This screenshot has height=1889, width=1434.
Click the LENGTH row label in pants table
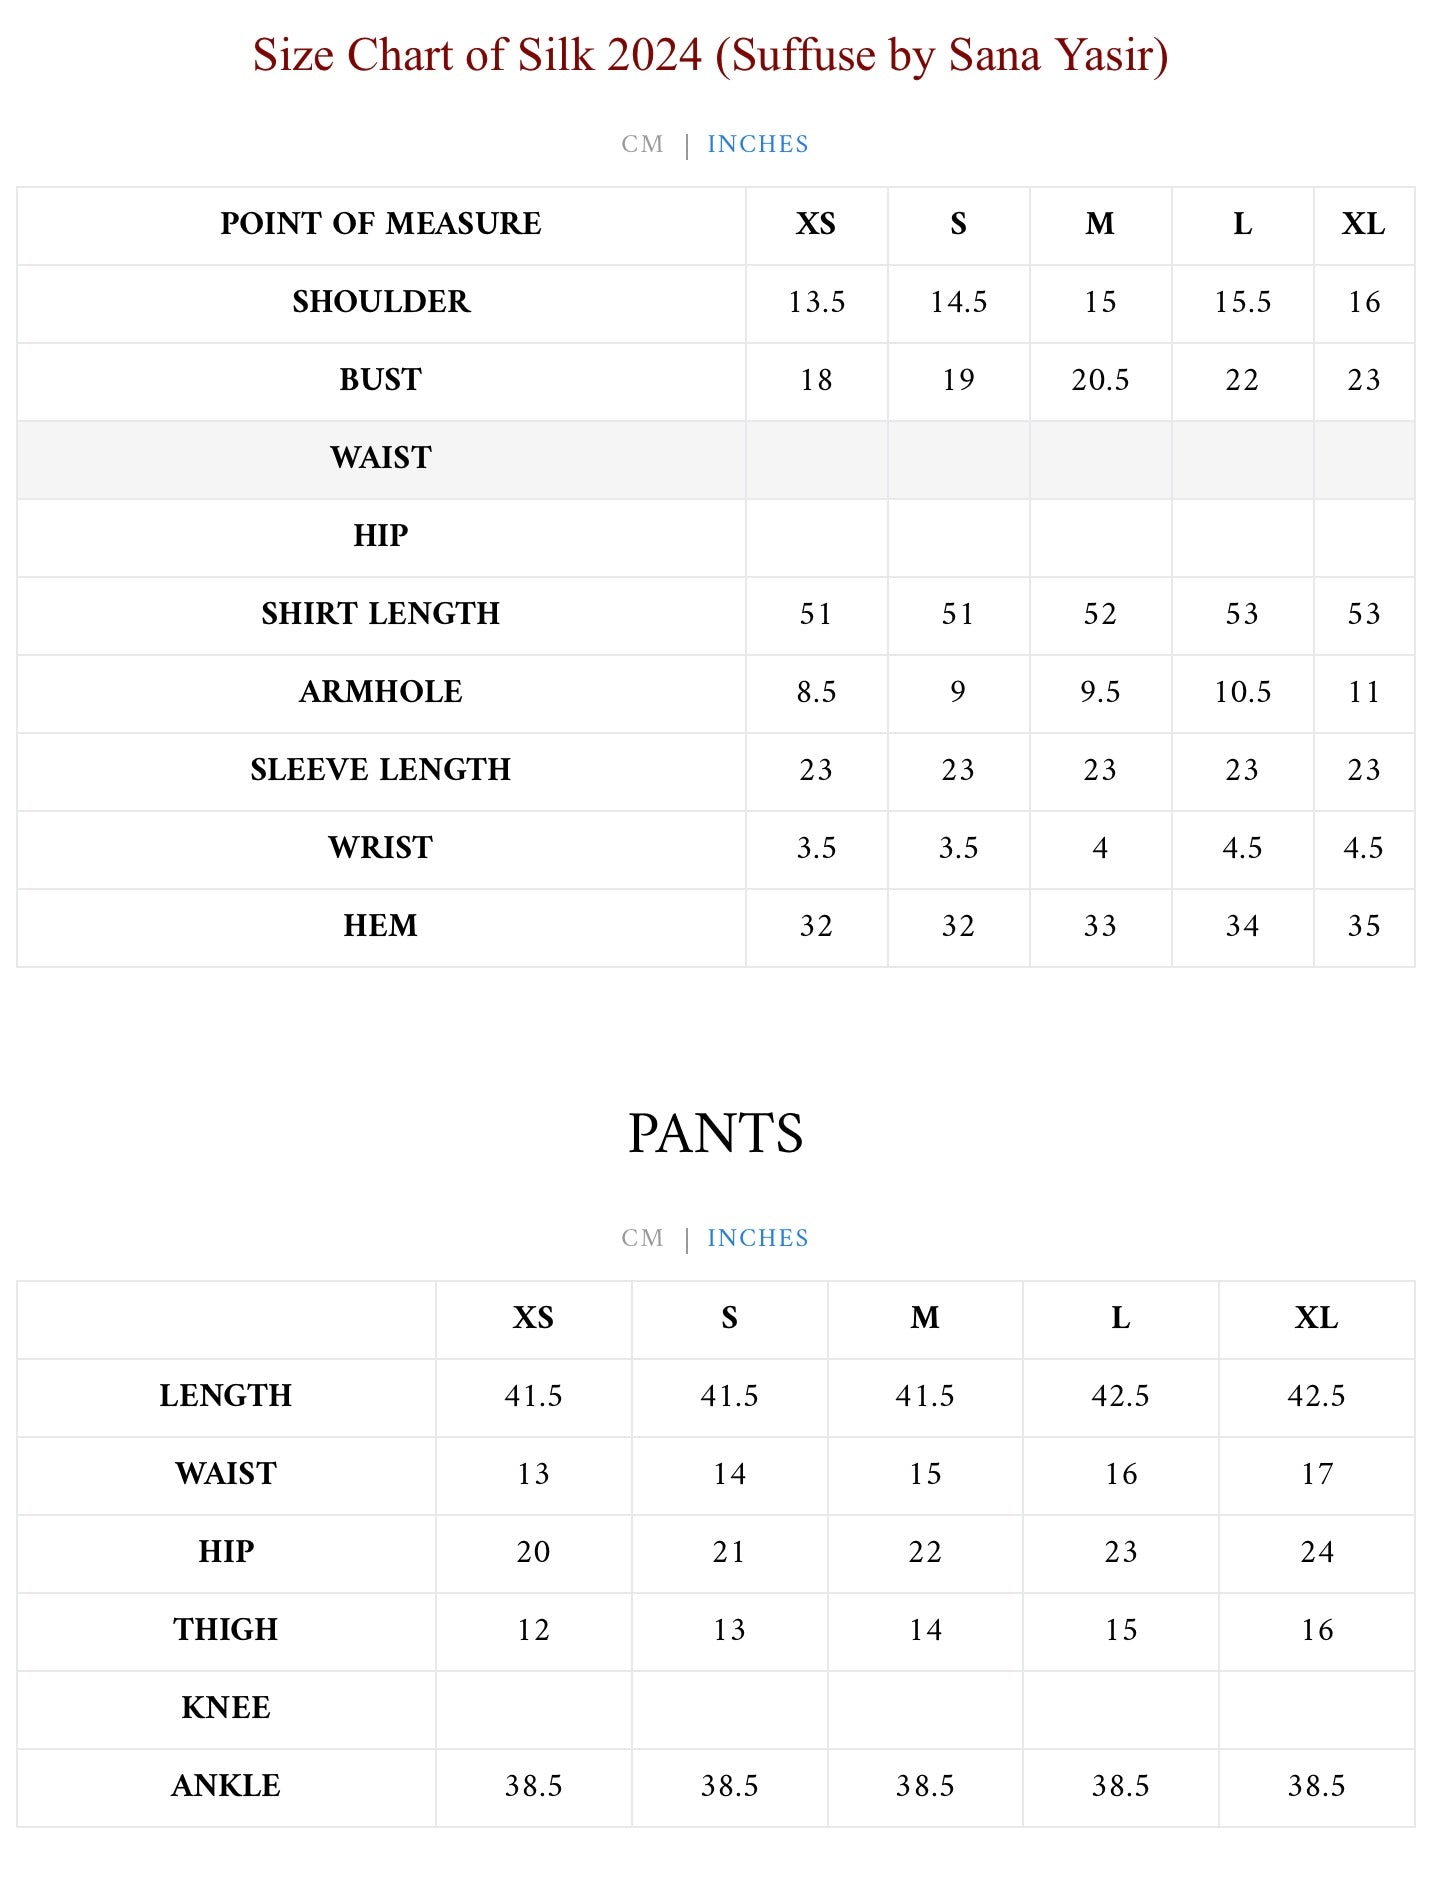tap(226, 1396)
